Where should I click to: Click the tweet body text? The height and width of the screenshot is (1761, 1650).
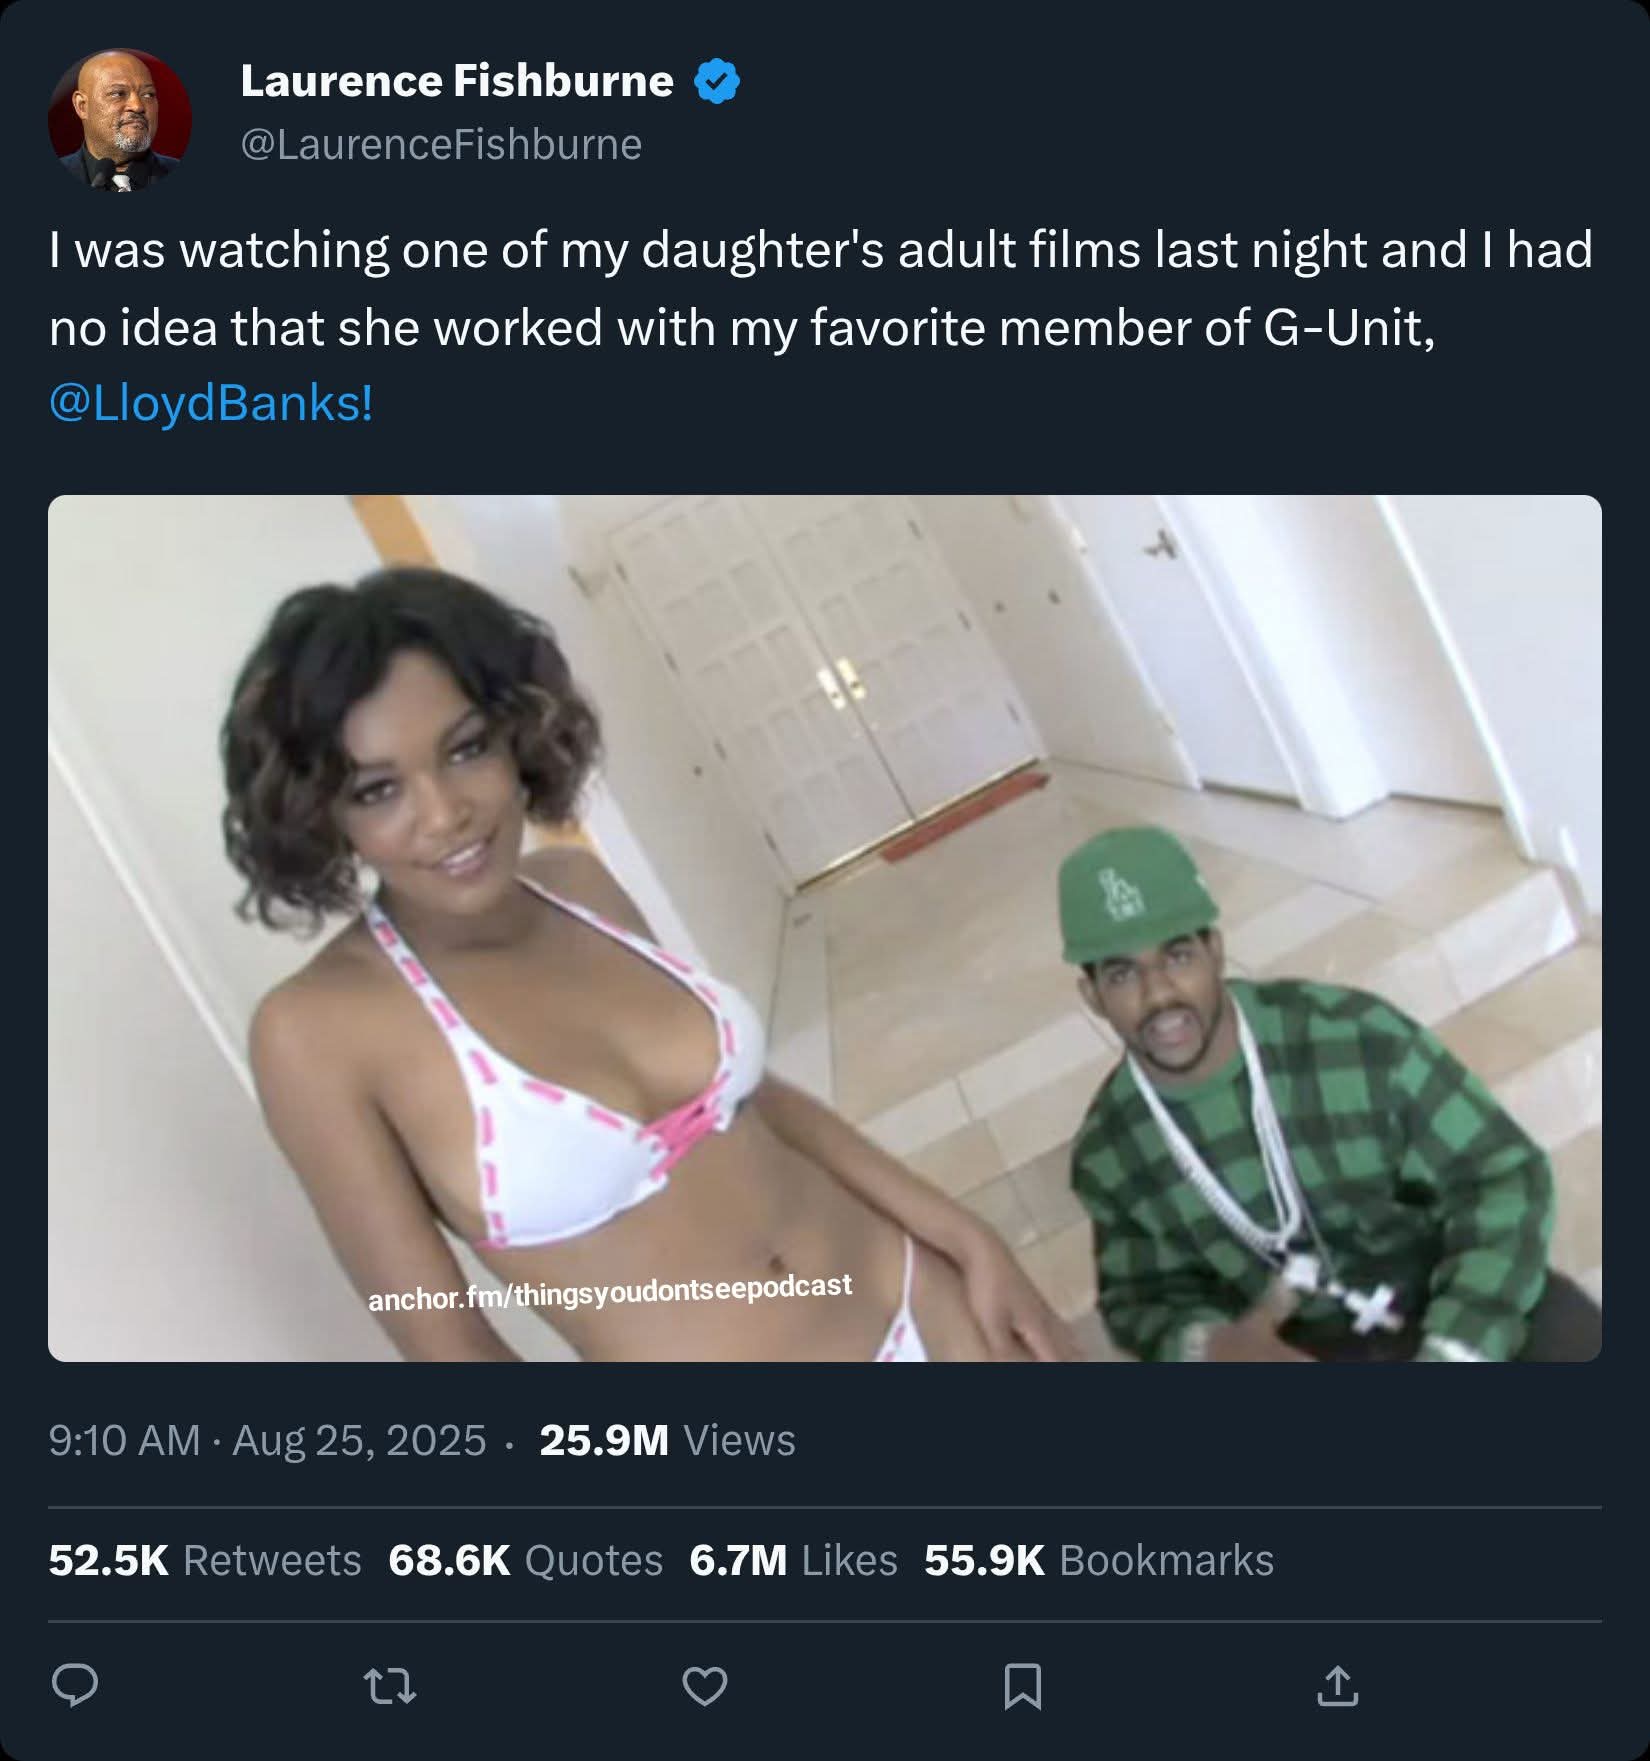pos(820,326)
